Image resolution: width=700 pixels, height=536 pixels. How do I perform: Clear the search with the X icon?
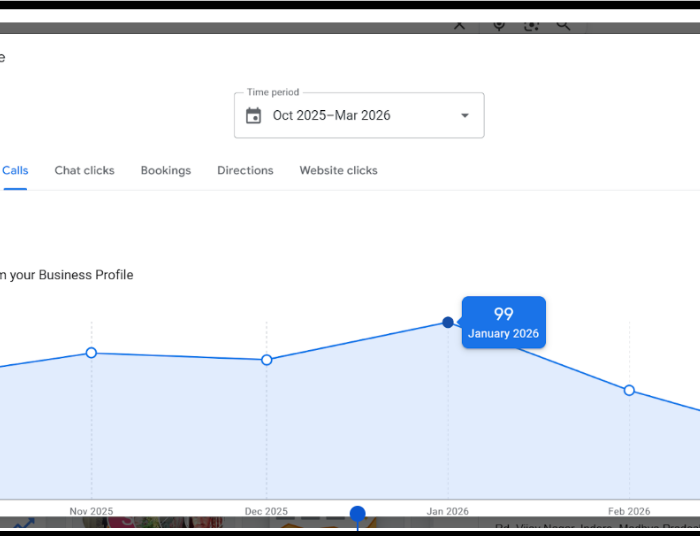coord(459,25)
